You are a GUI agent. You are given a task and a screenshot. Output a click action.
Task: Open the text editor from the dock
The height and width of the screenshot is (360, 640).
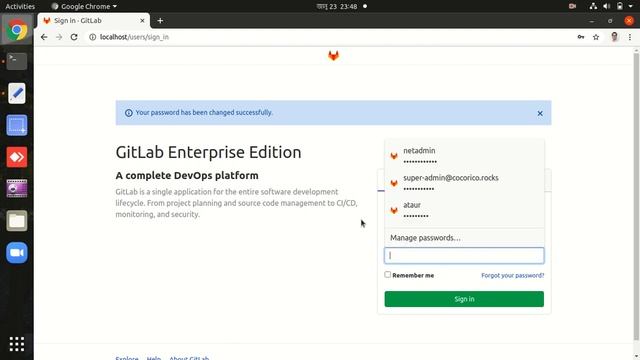(x=17, y=93)
